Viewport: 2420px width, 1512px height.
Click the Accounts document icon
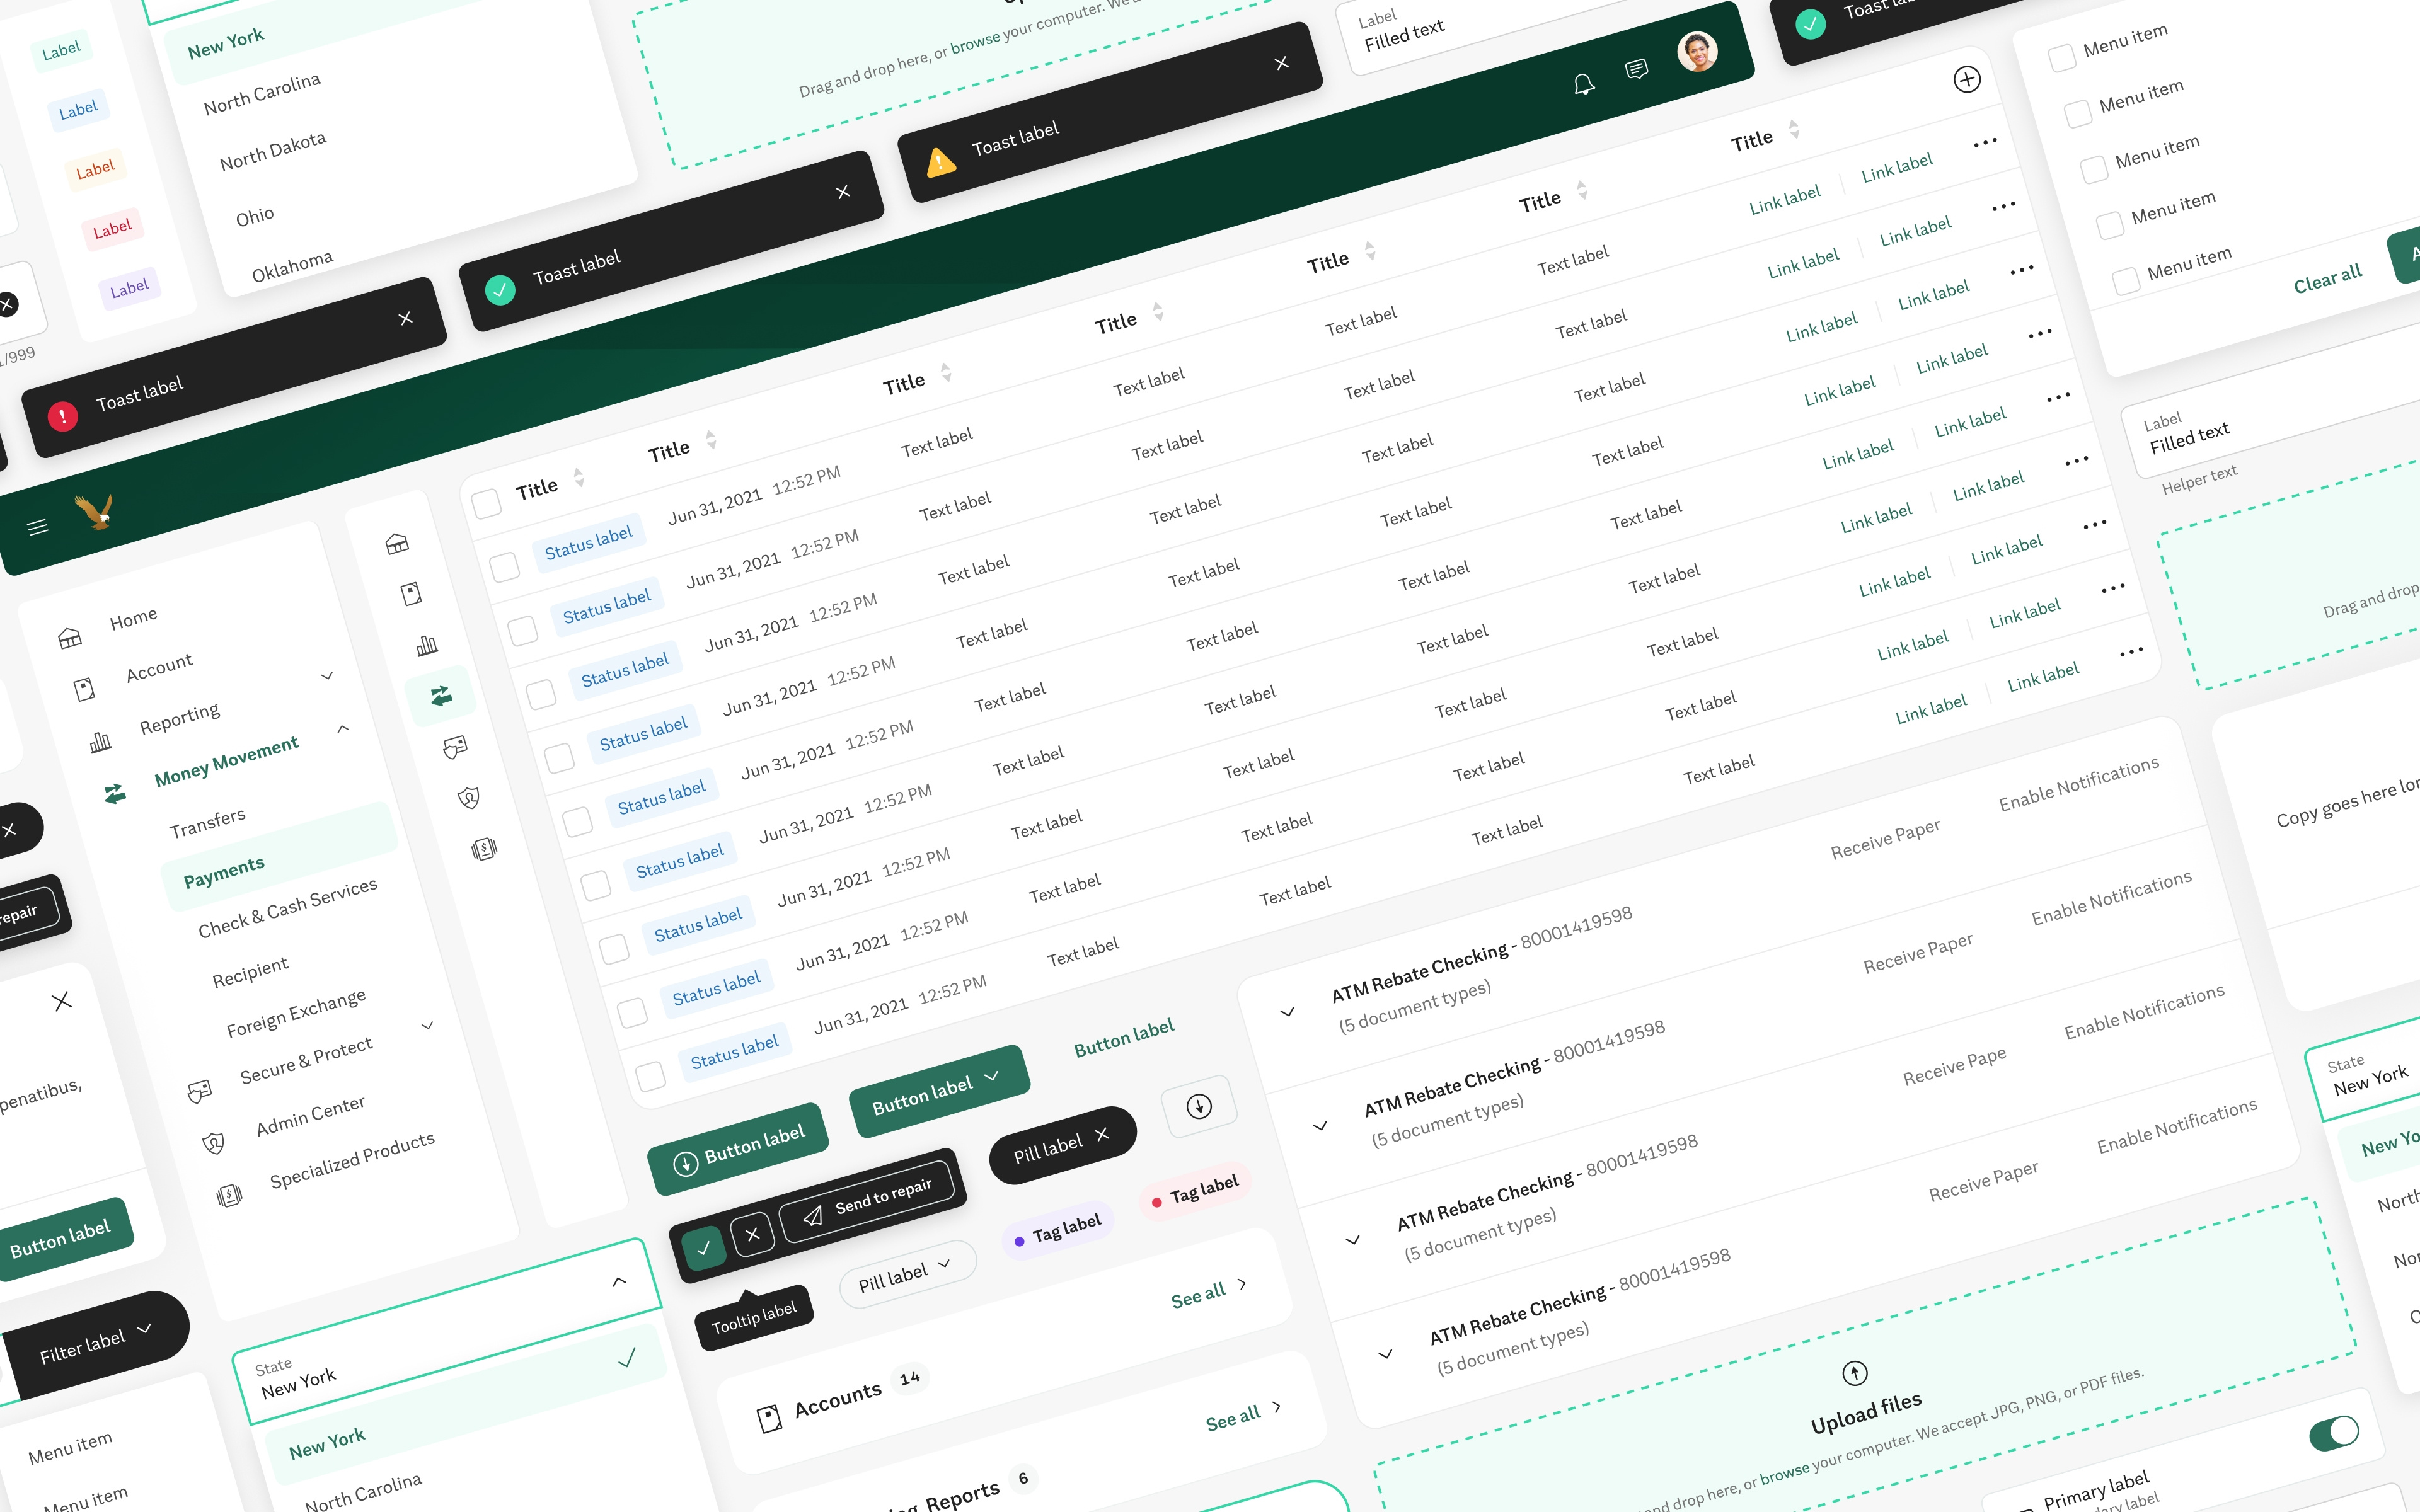pyautogui.click(x=769, y=1418)
